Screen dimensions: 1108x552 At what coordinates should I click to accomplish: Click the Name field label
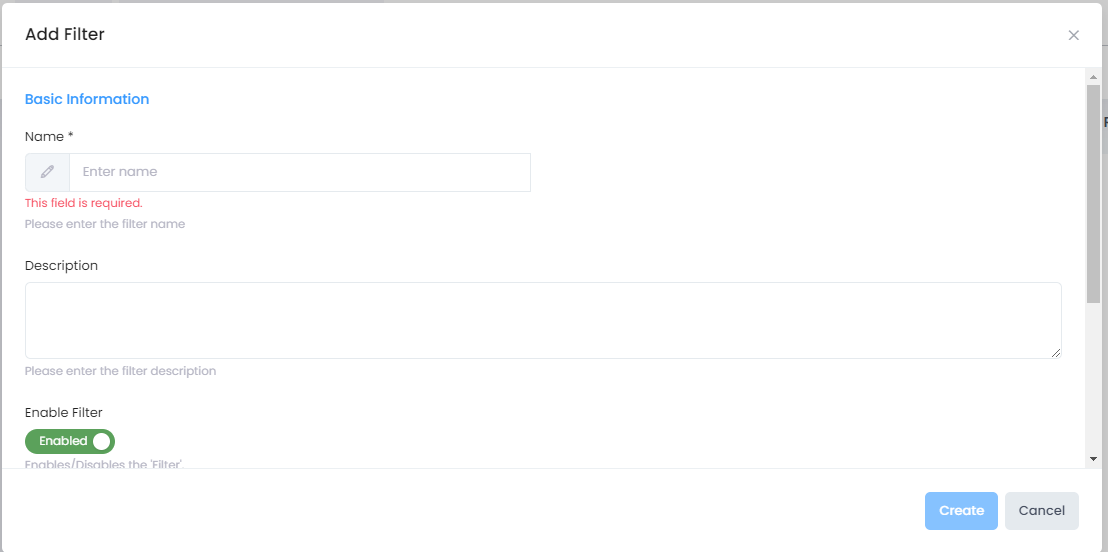pos(49,136)
